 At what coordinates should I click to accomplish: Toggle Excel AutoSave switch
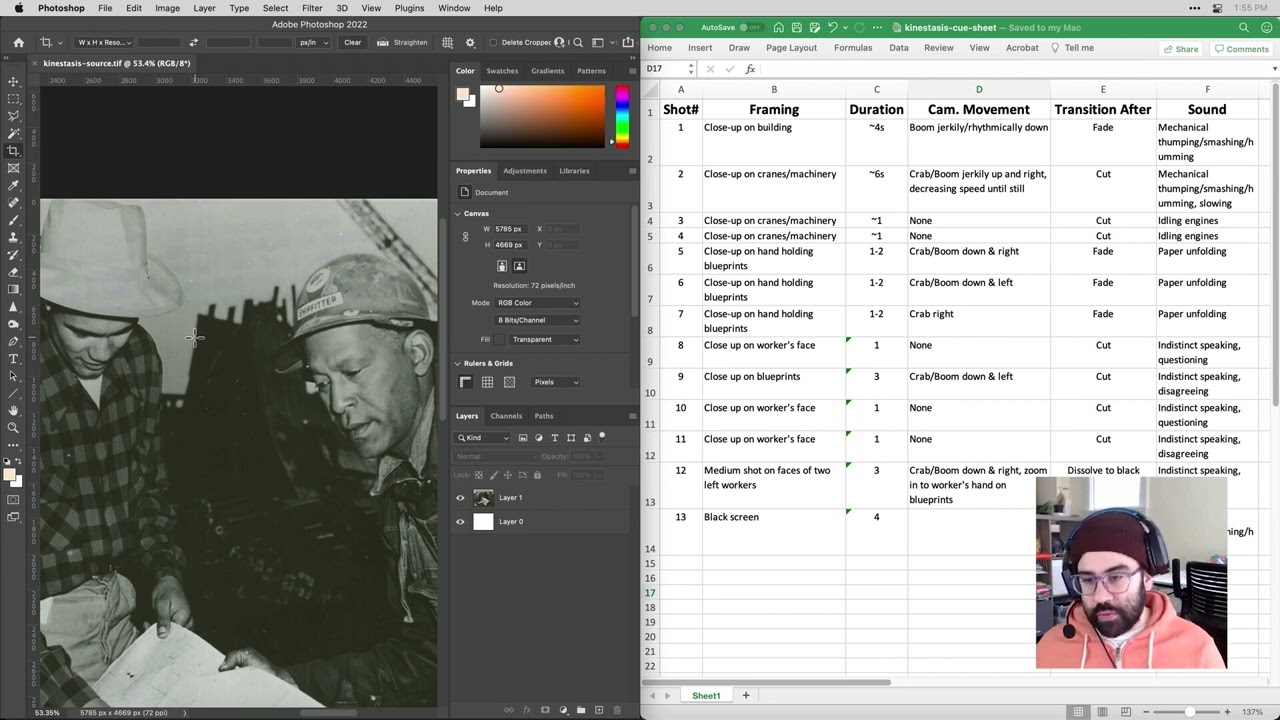[750, 28]
